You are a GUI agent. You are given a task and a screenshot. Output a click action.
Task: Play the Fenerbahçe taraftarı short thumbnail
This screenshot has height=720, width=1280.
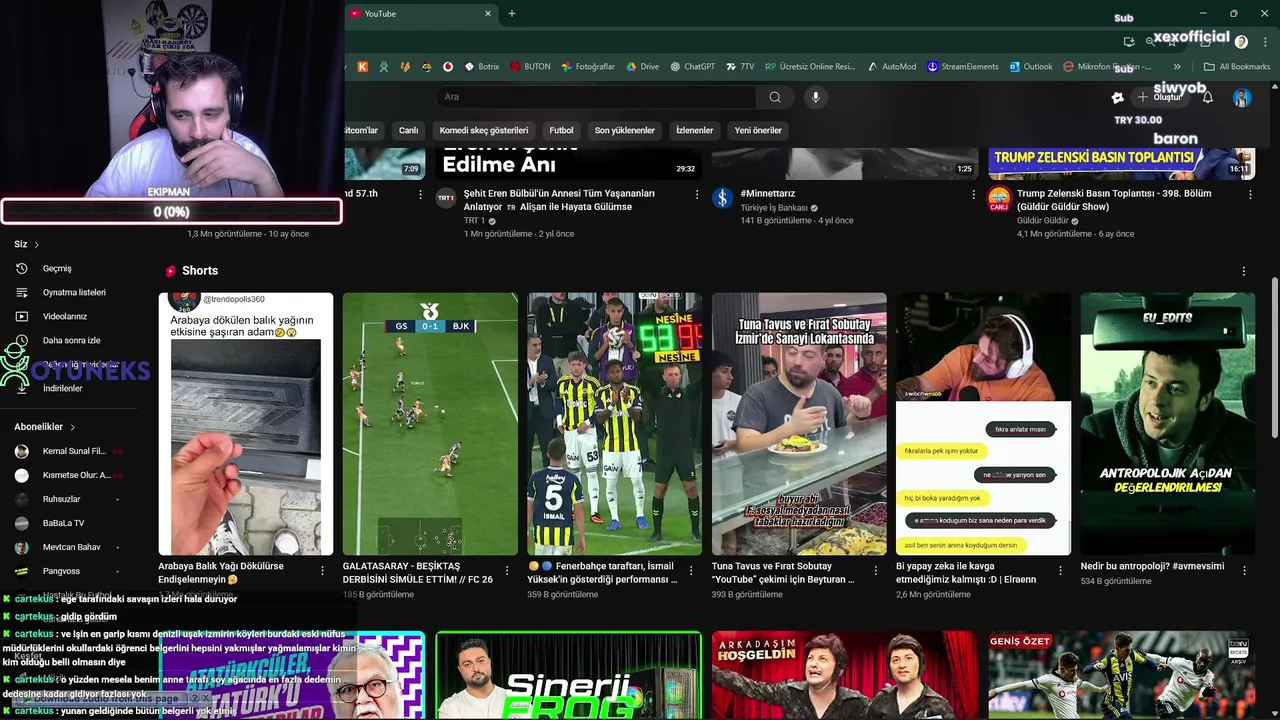point(614,423)
